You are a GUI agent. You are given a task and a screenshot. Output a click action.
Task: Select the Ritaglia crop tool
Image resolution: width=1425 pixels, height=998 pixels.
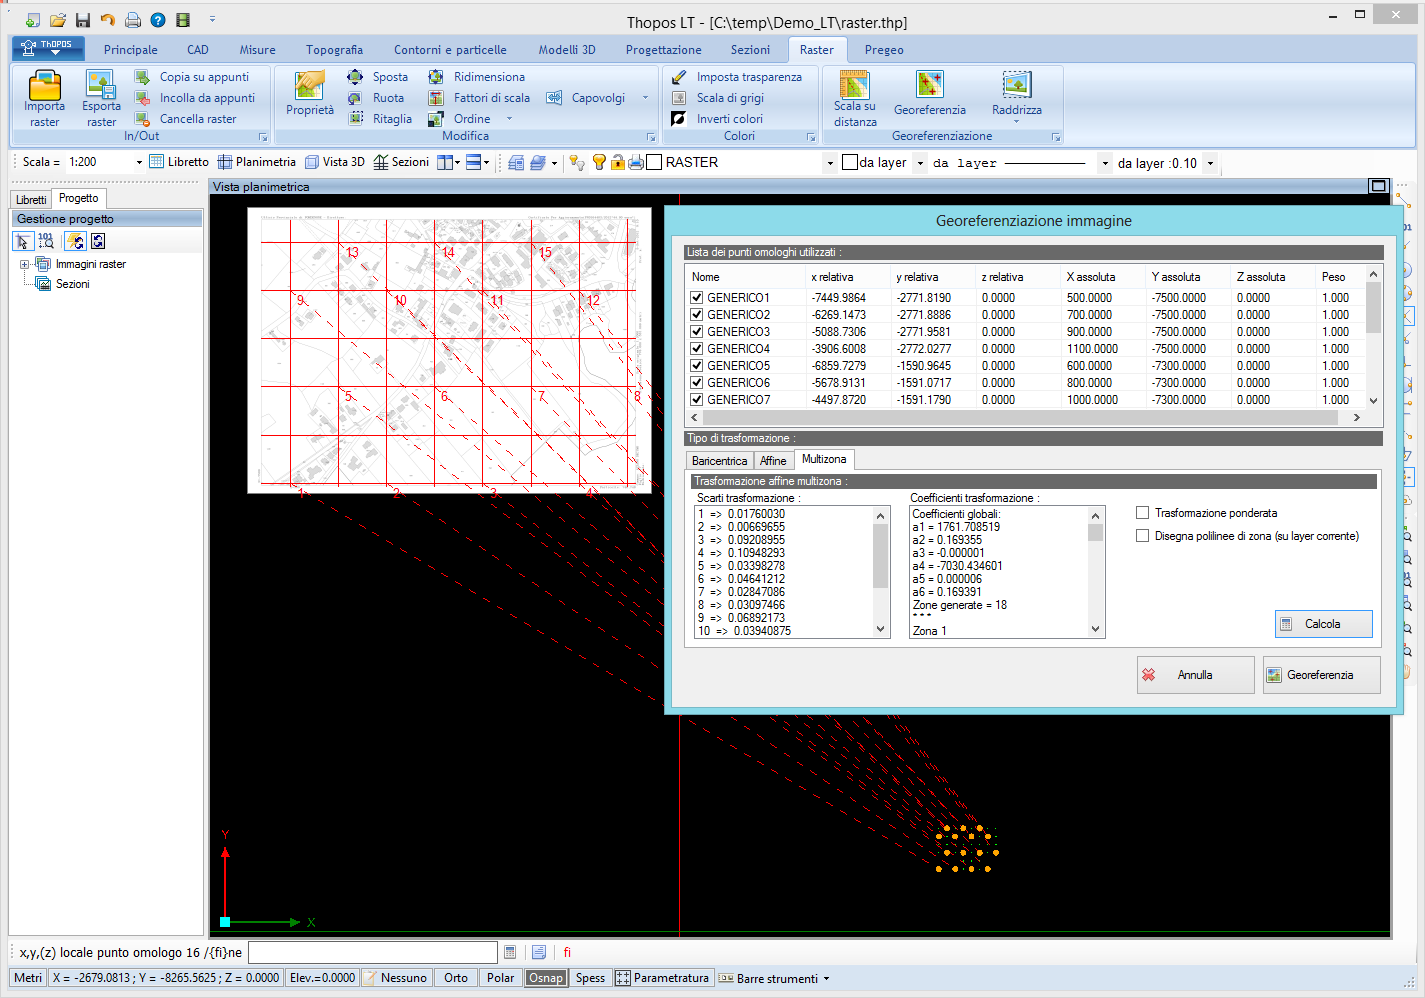[379, 119]
